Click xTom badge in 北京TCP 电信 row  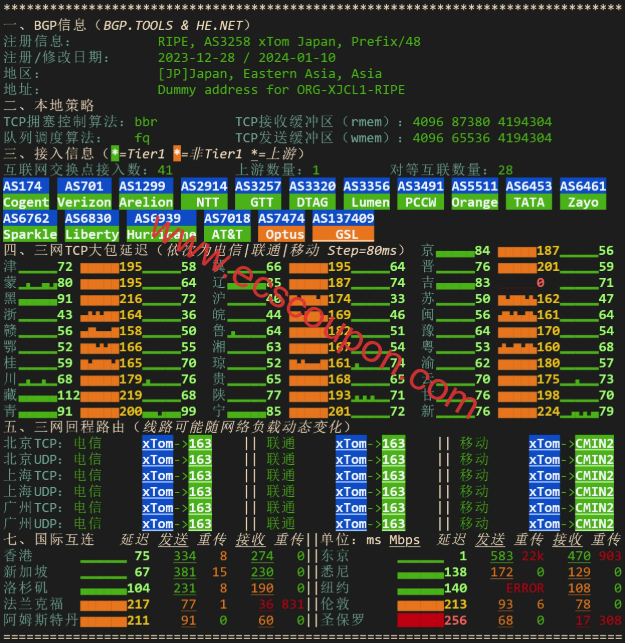158,443
